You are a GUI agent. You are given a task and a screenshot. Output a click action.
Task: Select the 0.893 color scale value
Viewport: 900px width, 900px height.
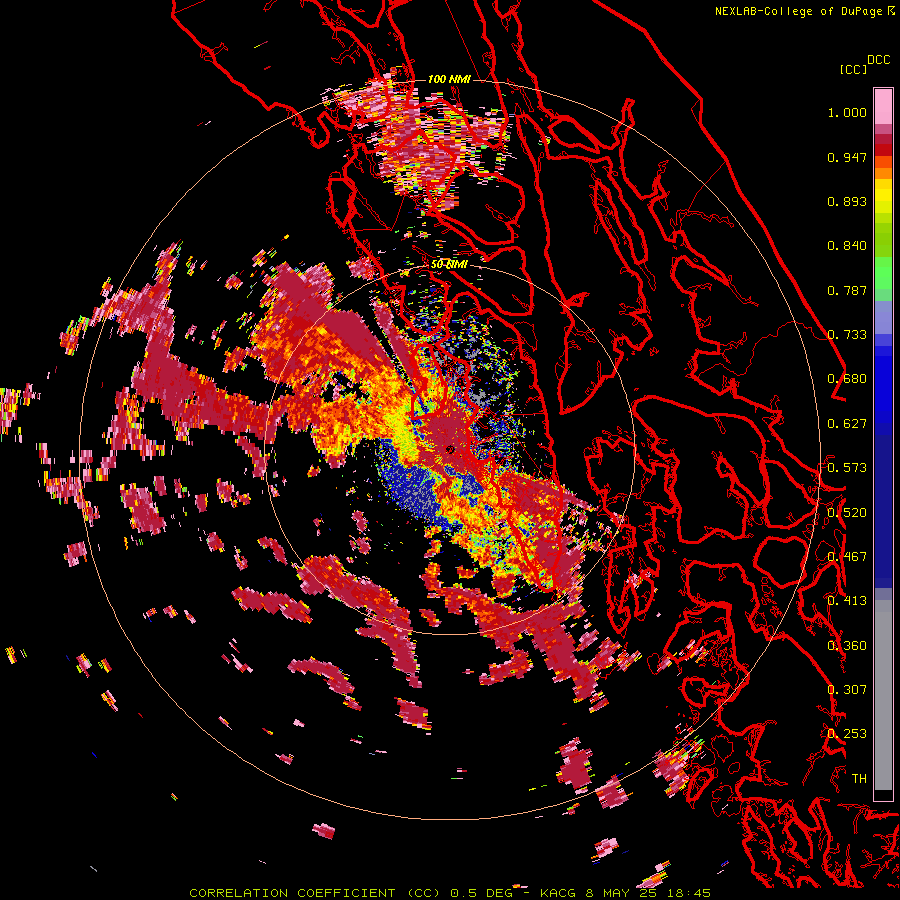847,201
